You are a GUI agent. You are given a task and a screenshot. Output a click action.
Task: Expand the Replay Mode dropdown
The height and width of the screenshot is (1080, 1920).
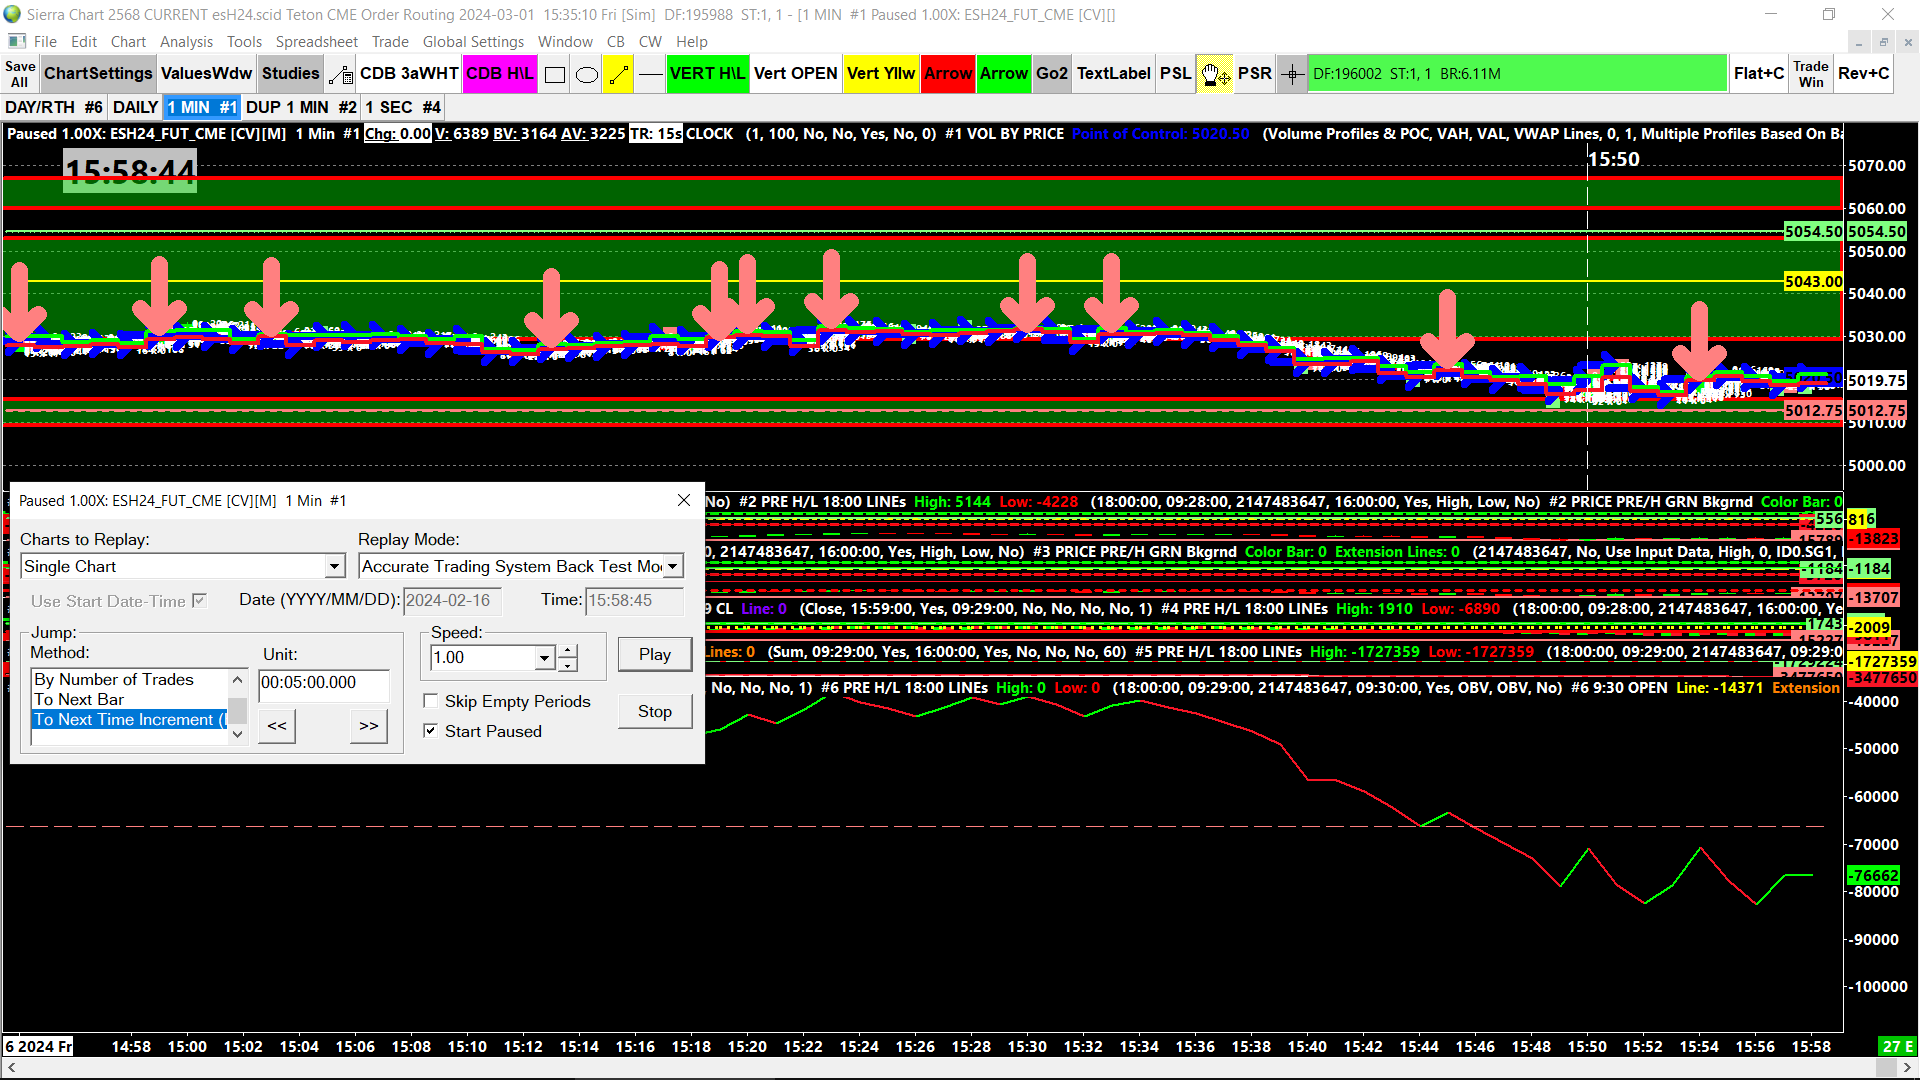tap(673, 567)
